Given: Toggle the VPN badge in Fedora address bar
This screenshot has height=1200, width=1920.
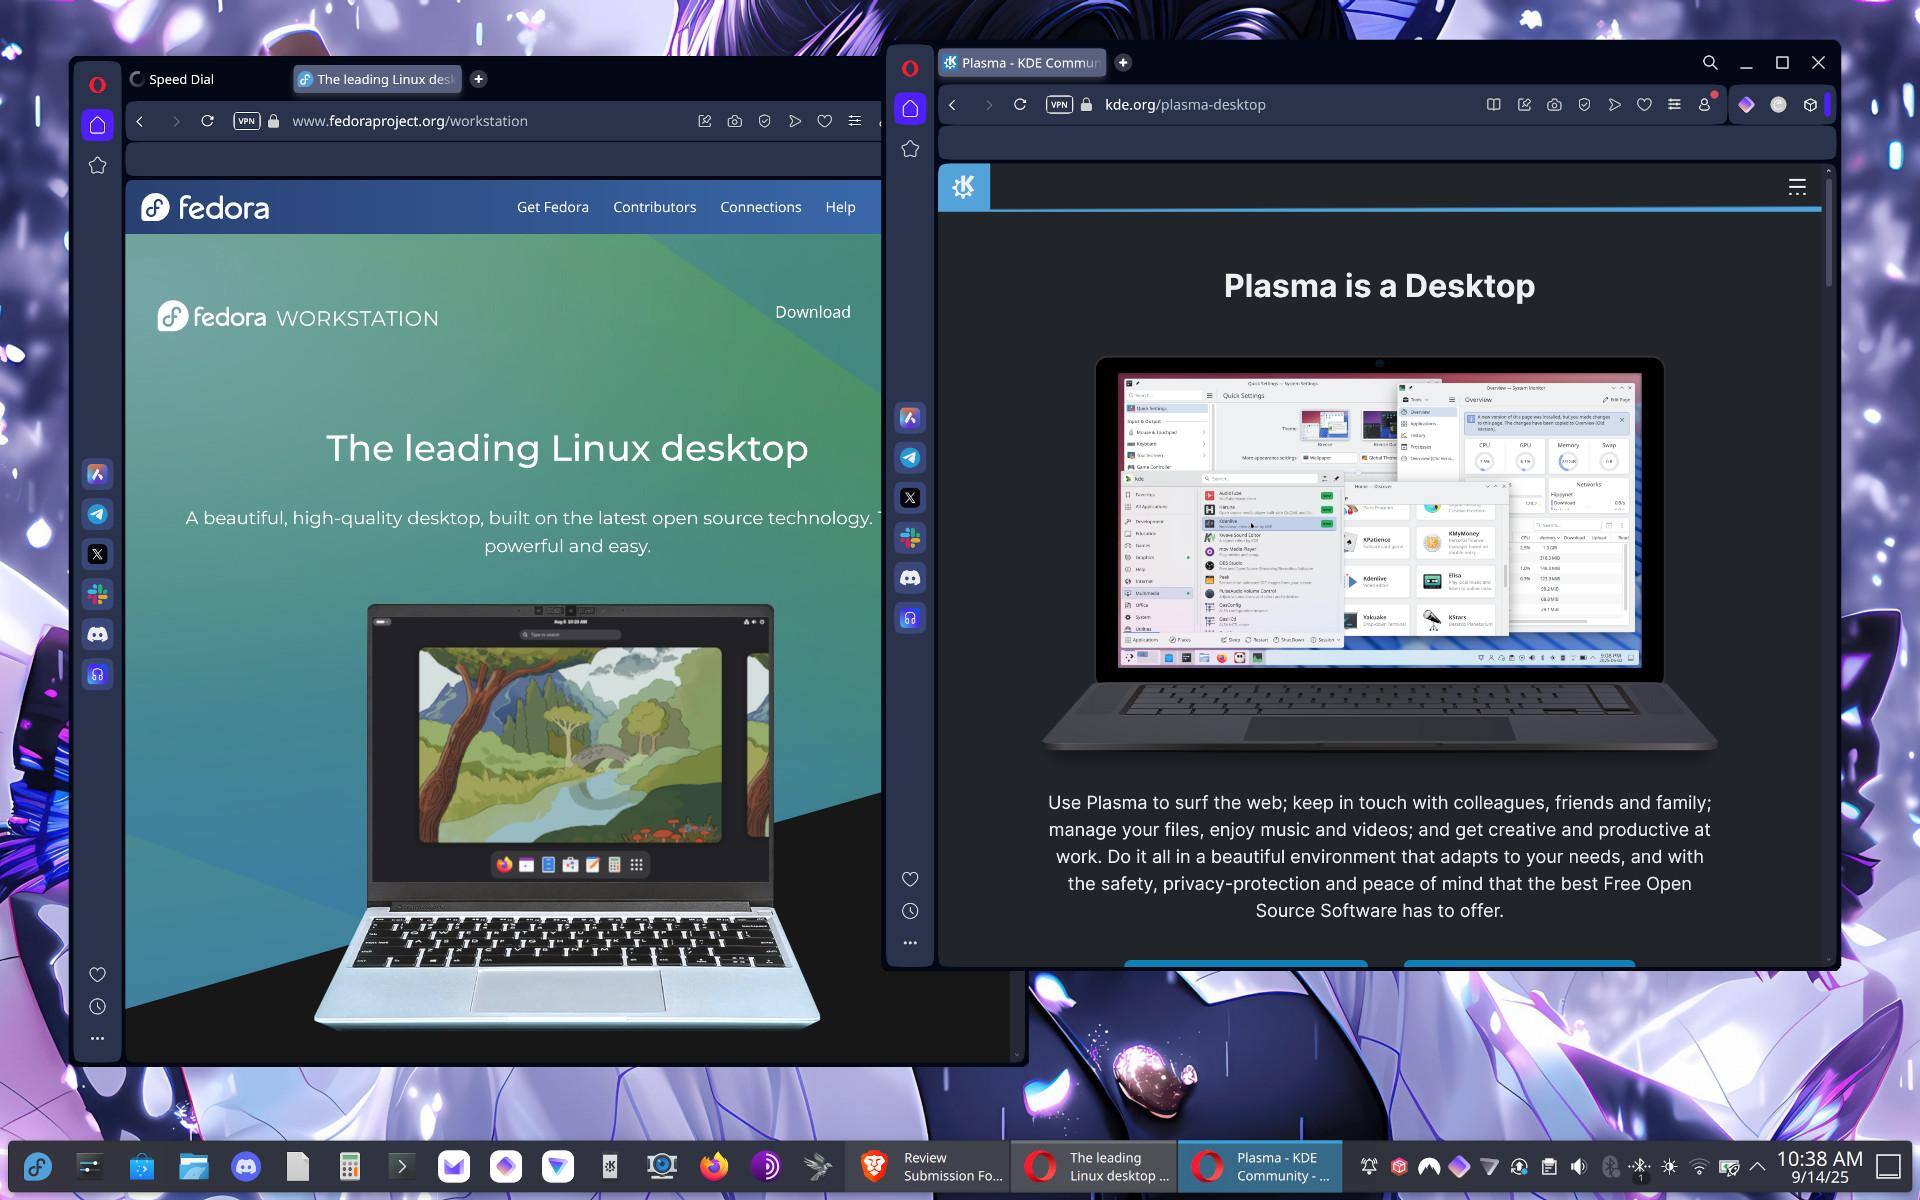Looking at the screenshot, I should point(246,121).
